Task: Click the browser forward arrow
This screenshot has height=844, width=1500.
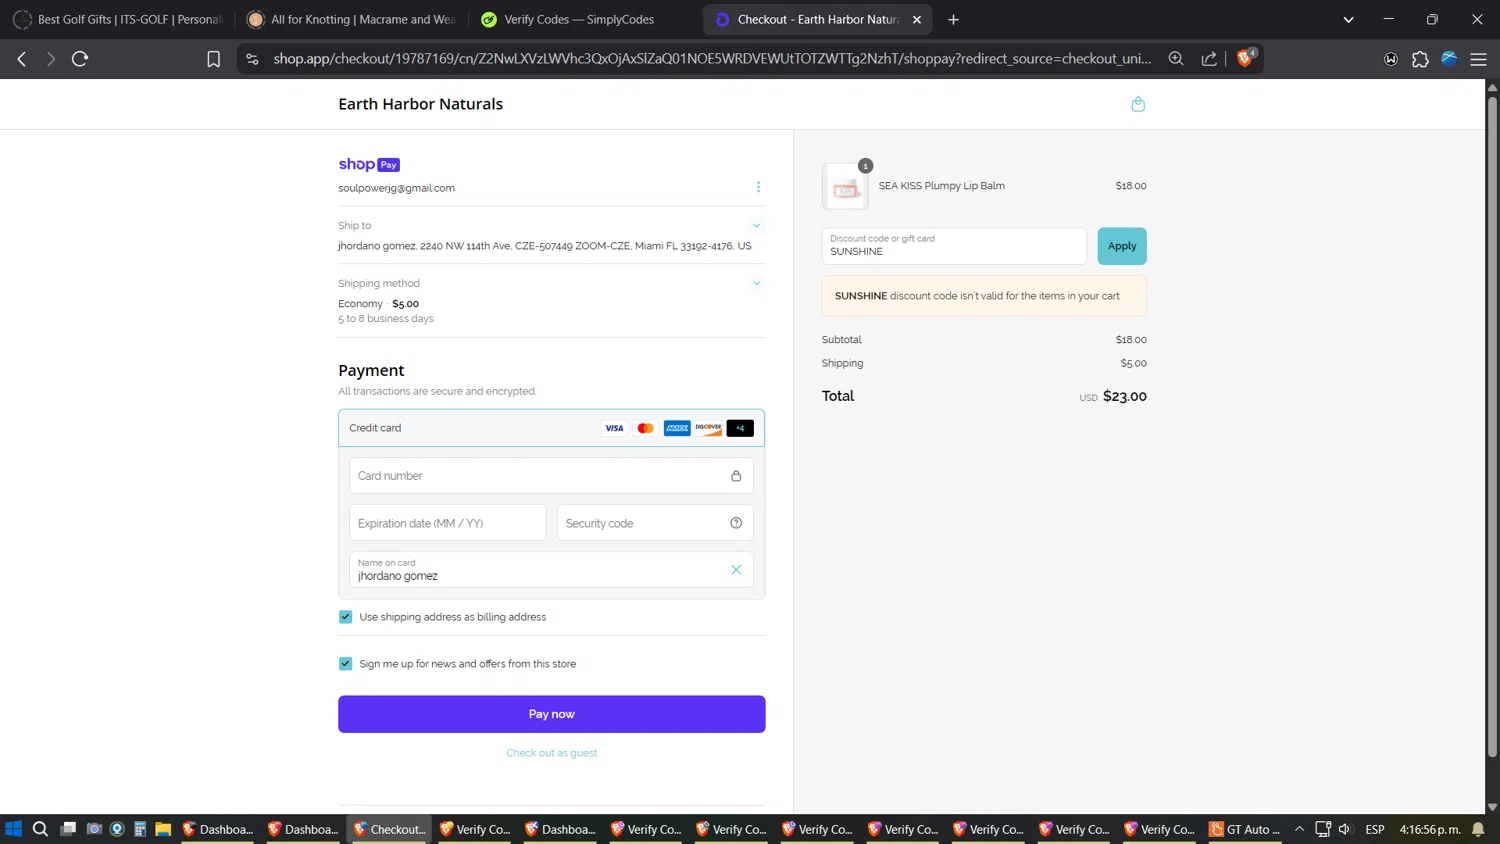Action: coord(51,59)
